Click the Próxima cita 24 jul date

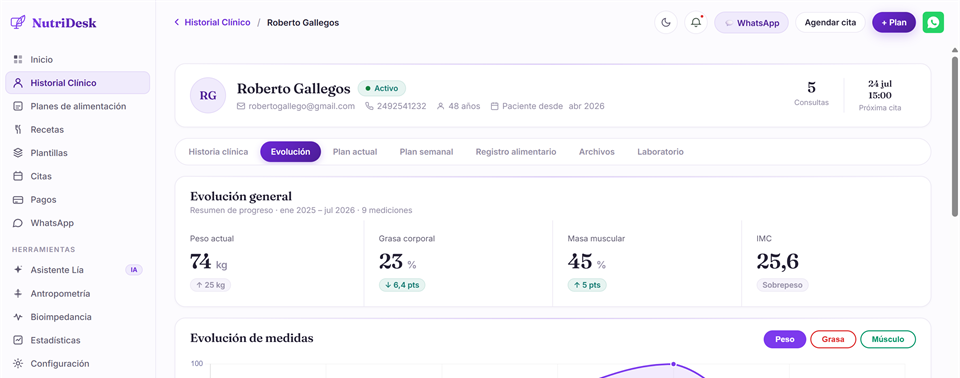[x=880, y=90]
